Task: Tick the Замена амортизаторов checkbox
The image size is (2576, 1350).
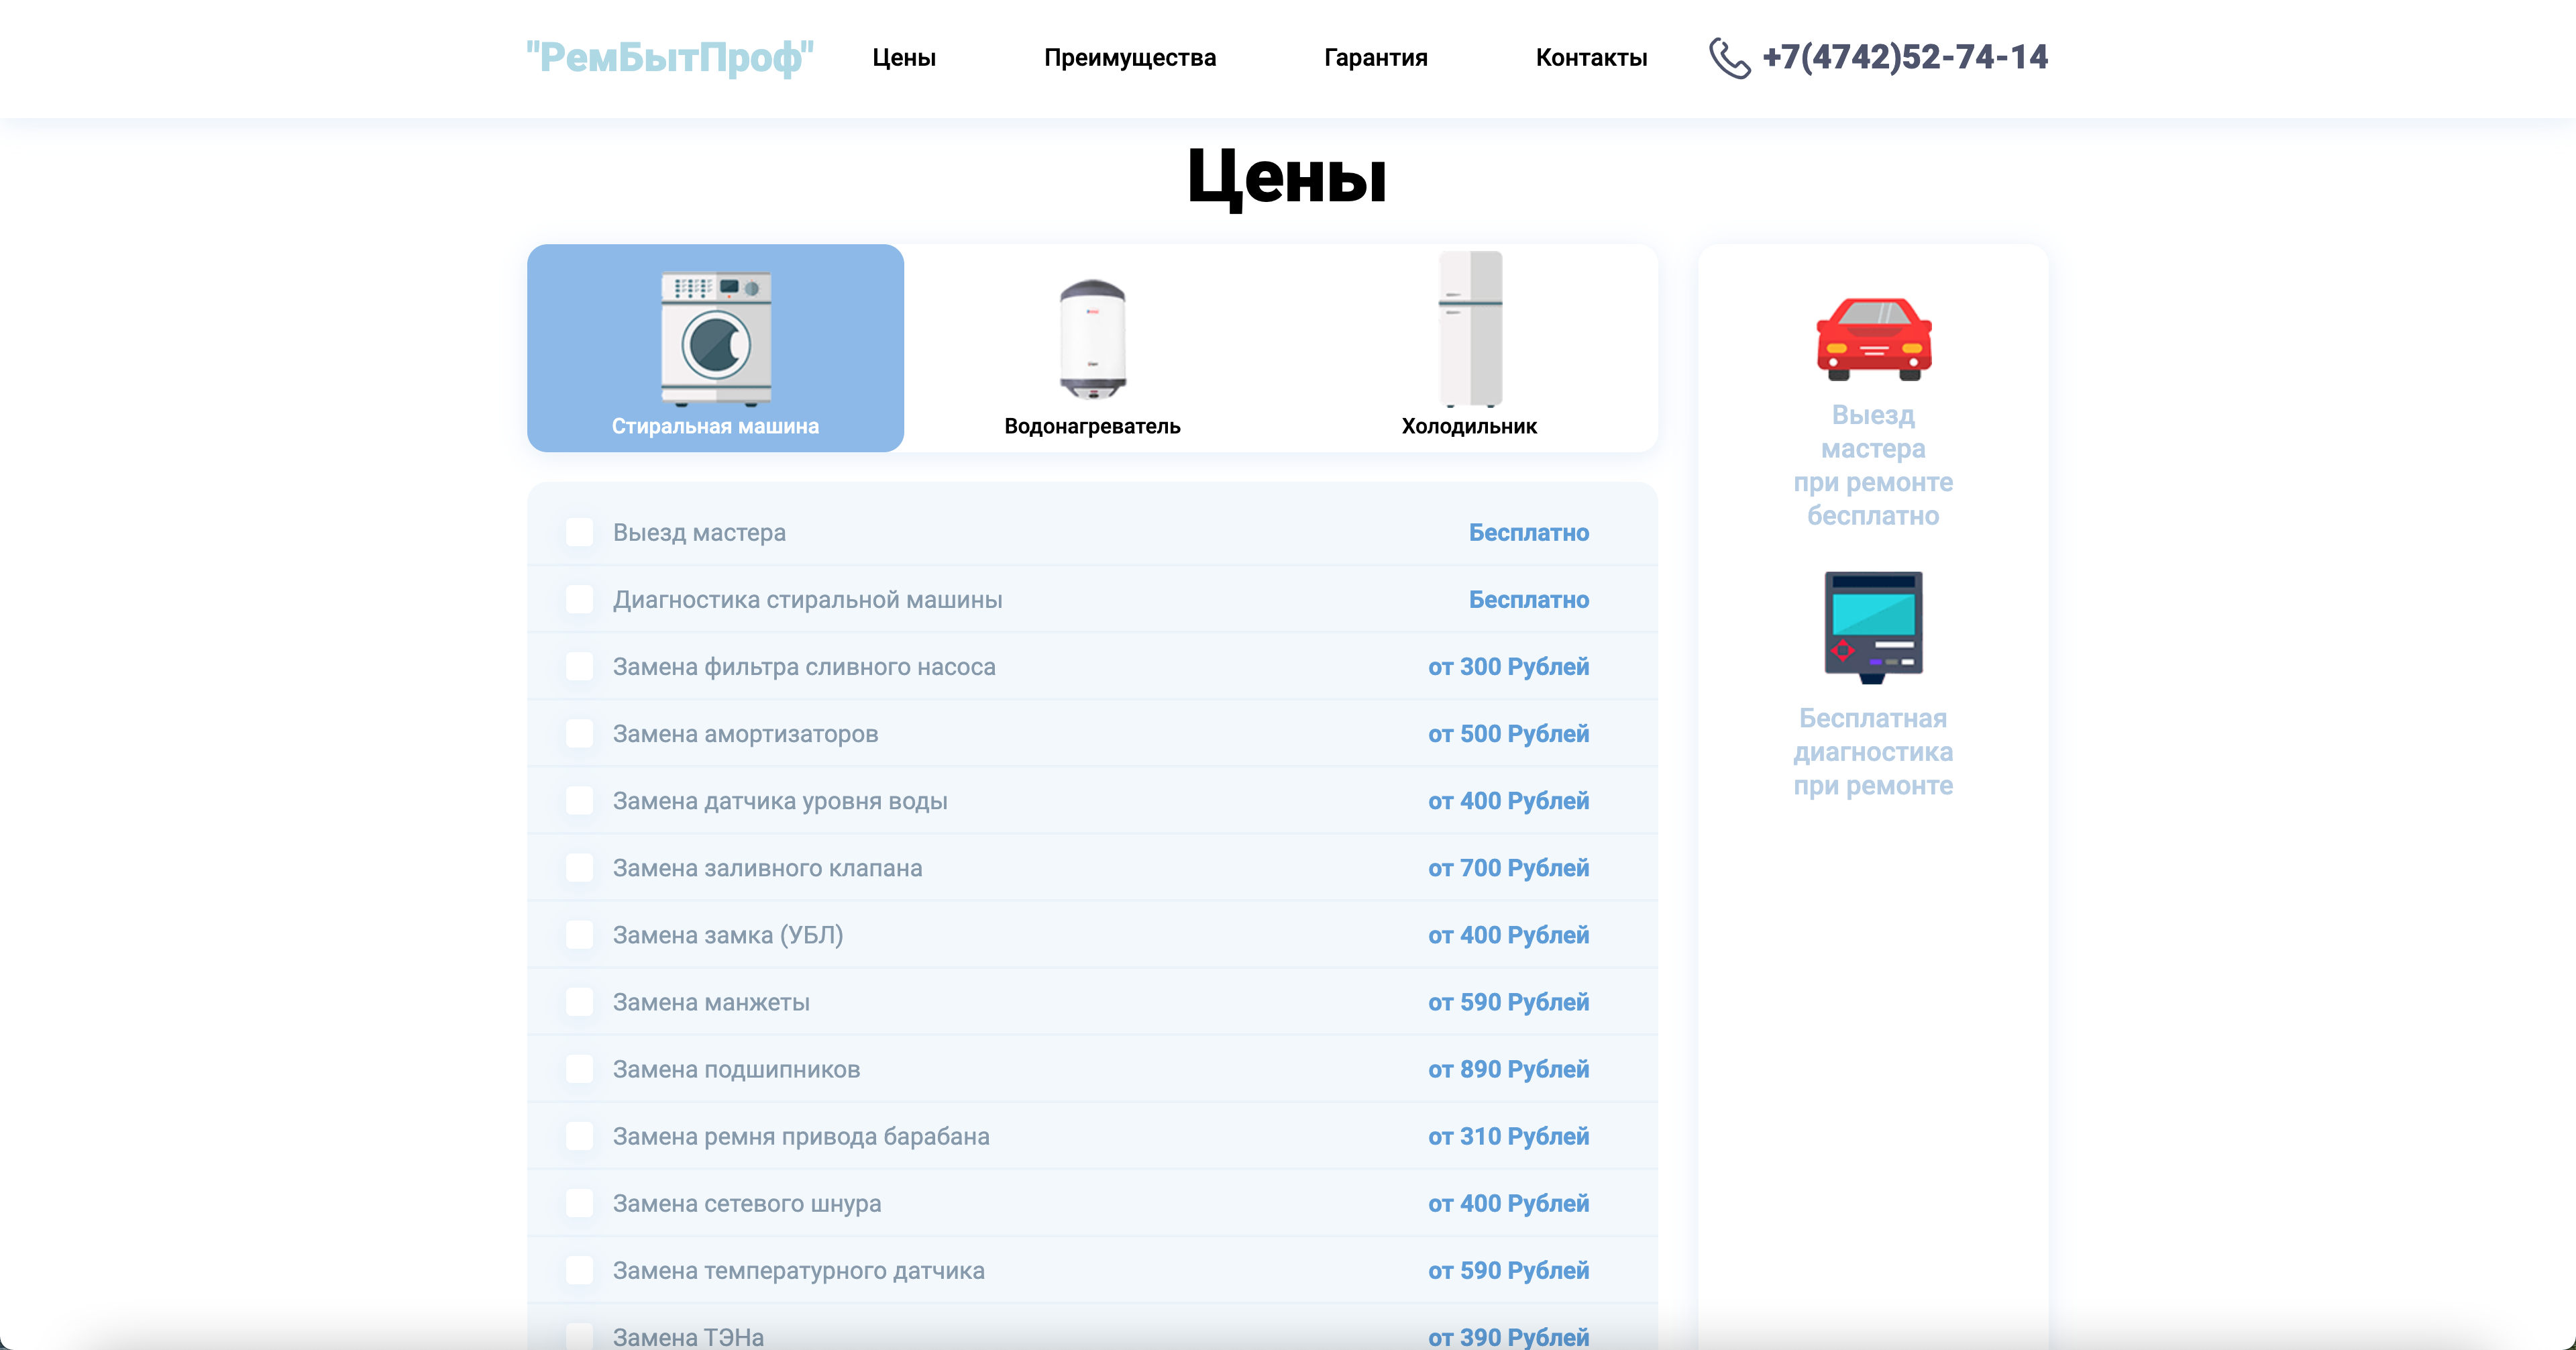Action: tap(580, 733)
